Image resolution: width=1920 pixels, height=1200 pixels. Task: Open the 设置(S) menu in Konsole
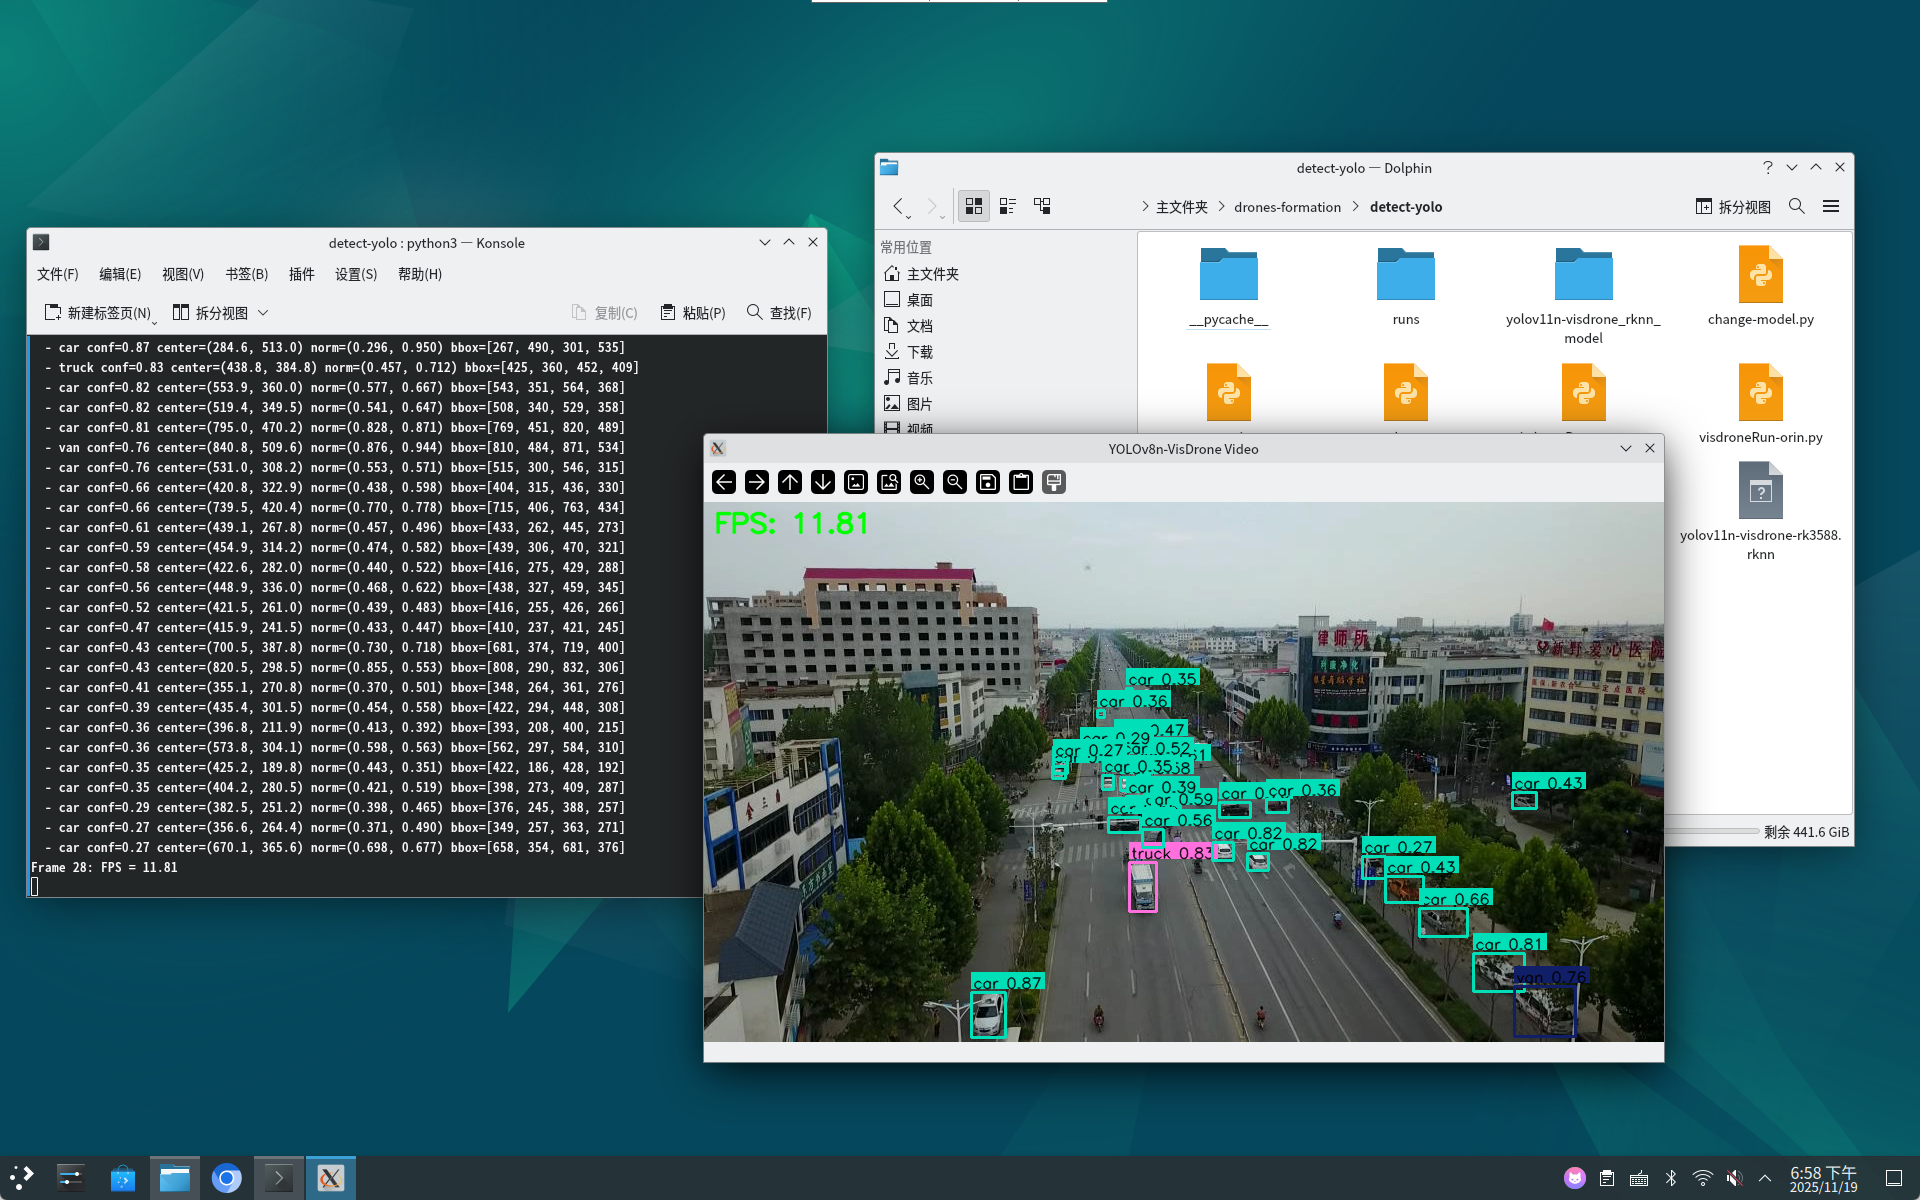pos(355,274)
